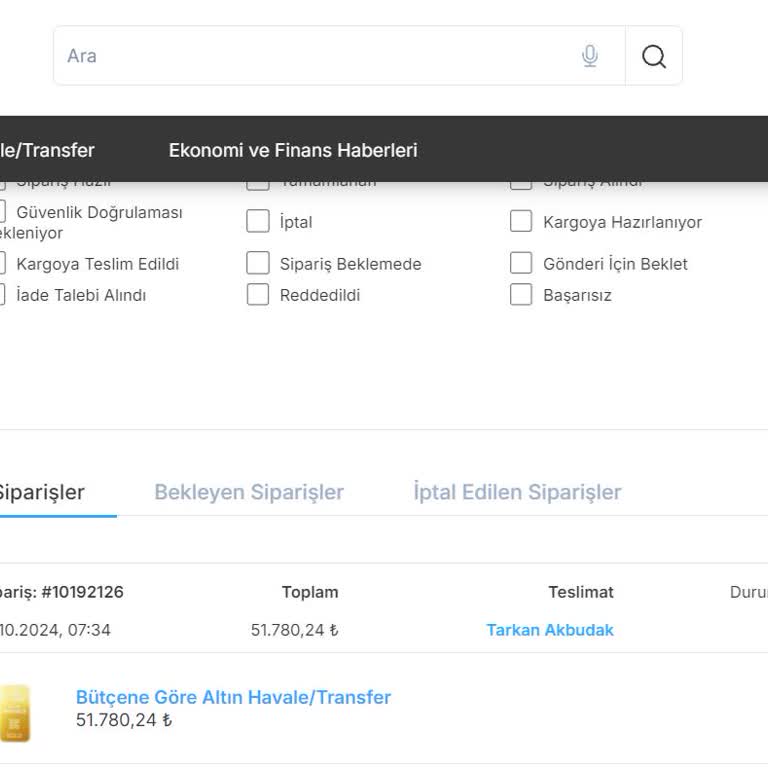Select the Gönderi İçin Beklet checkbox

[x=521, y=263]
